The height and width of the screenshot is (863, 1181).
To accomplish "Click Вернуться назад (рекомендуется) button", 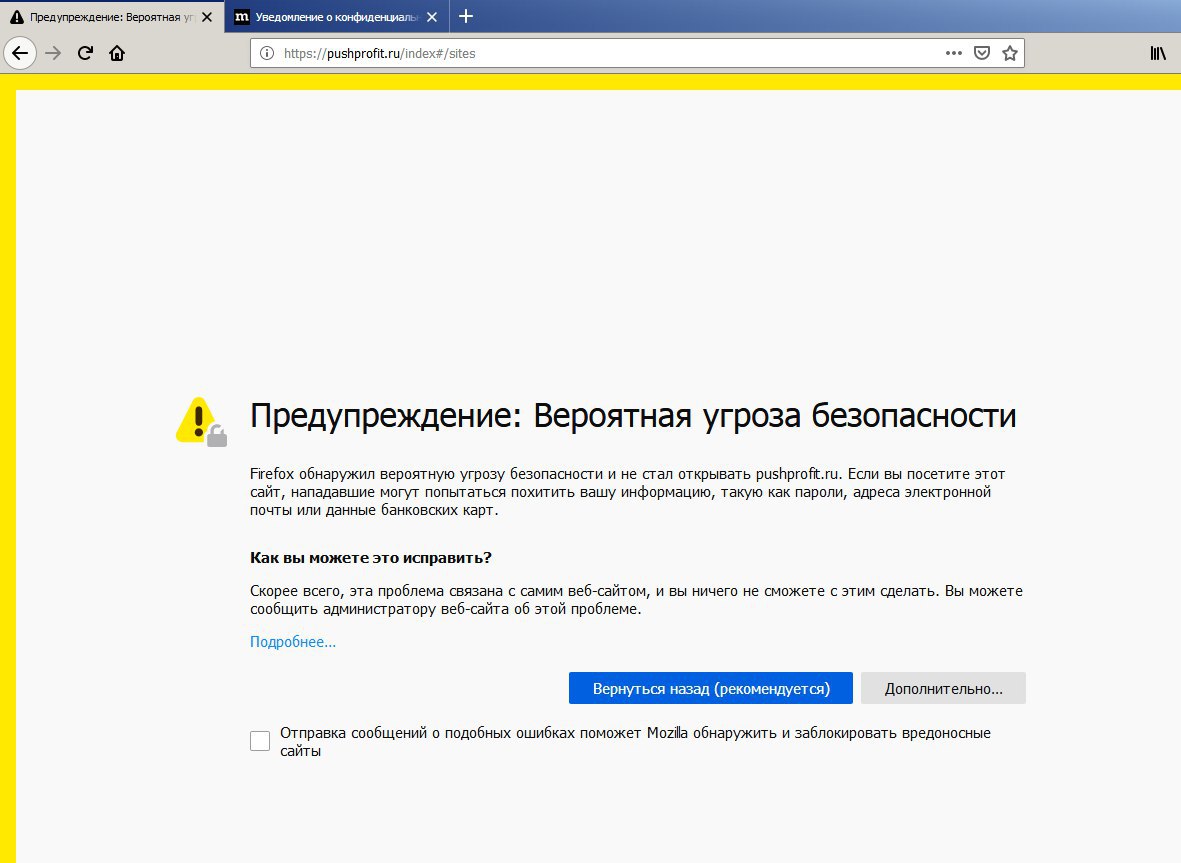I will click(710, 688).
